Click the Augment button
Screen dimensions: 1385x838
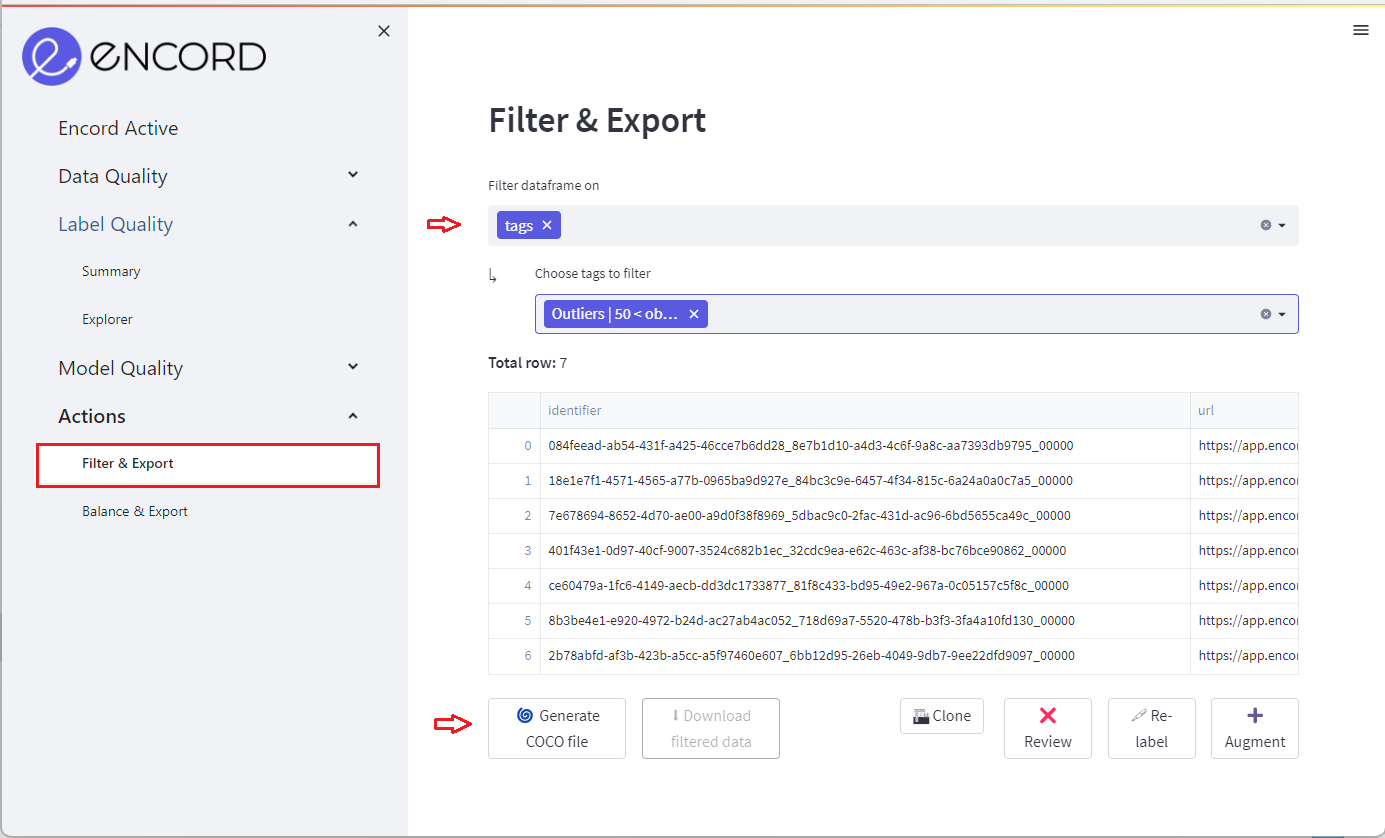point(1255,728)
